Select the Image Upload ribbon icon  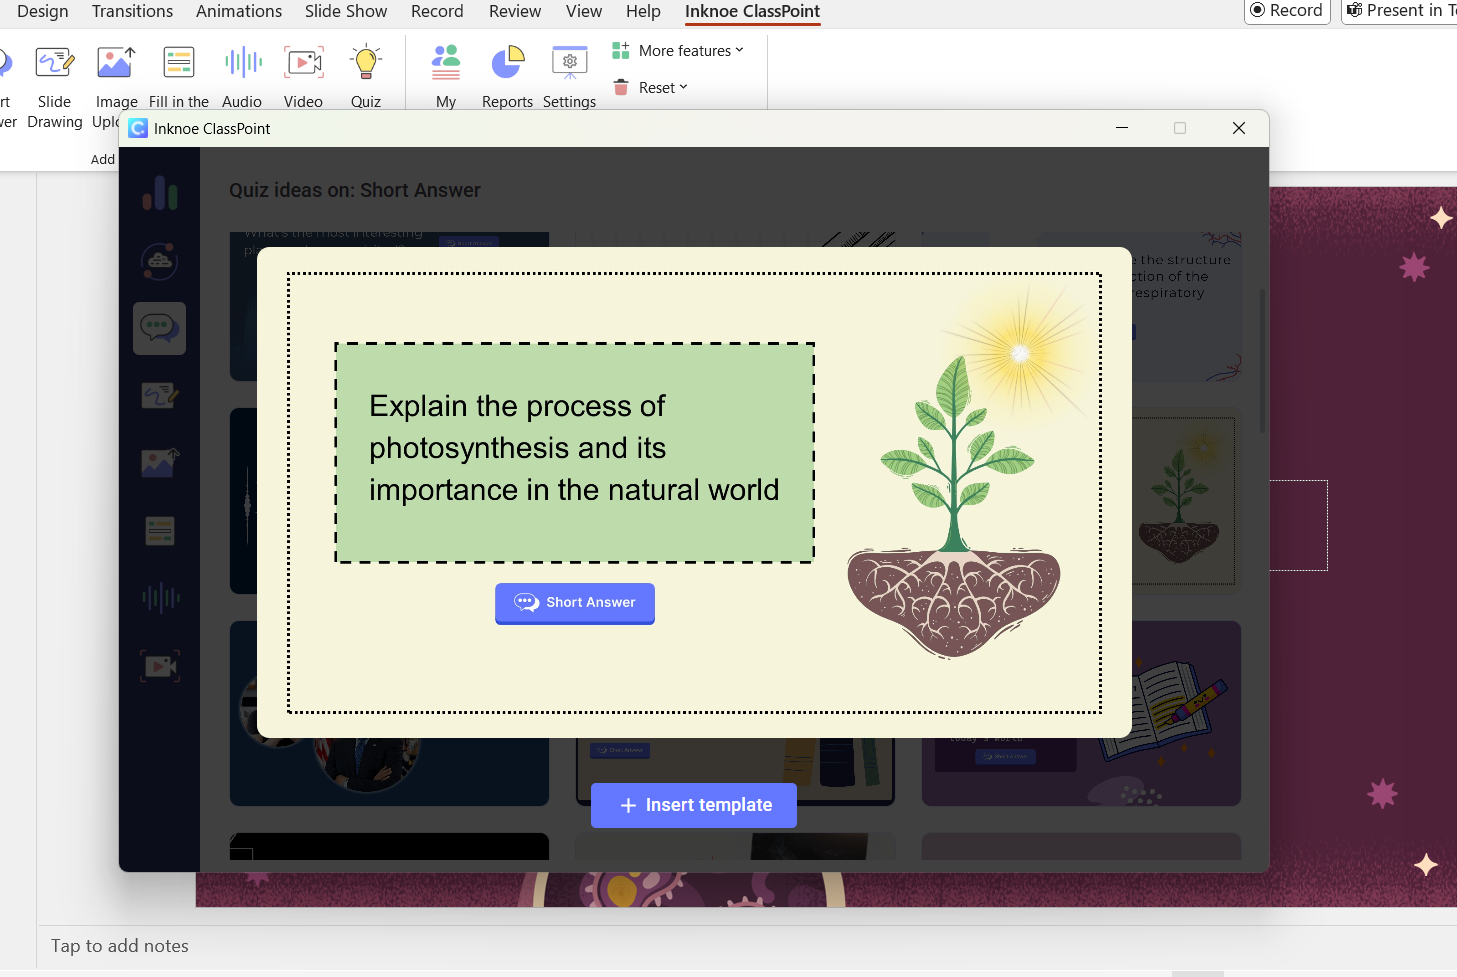coord(116,63)
